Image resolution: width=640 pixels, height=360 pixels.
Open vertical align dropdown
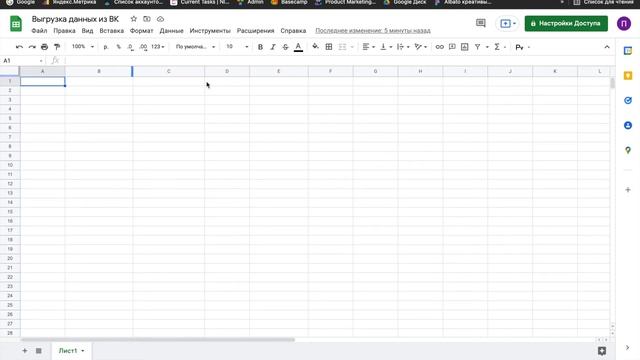386,47
